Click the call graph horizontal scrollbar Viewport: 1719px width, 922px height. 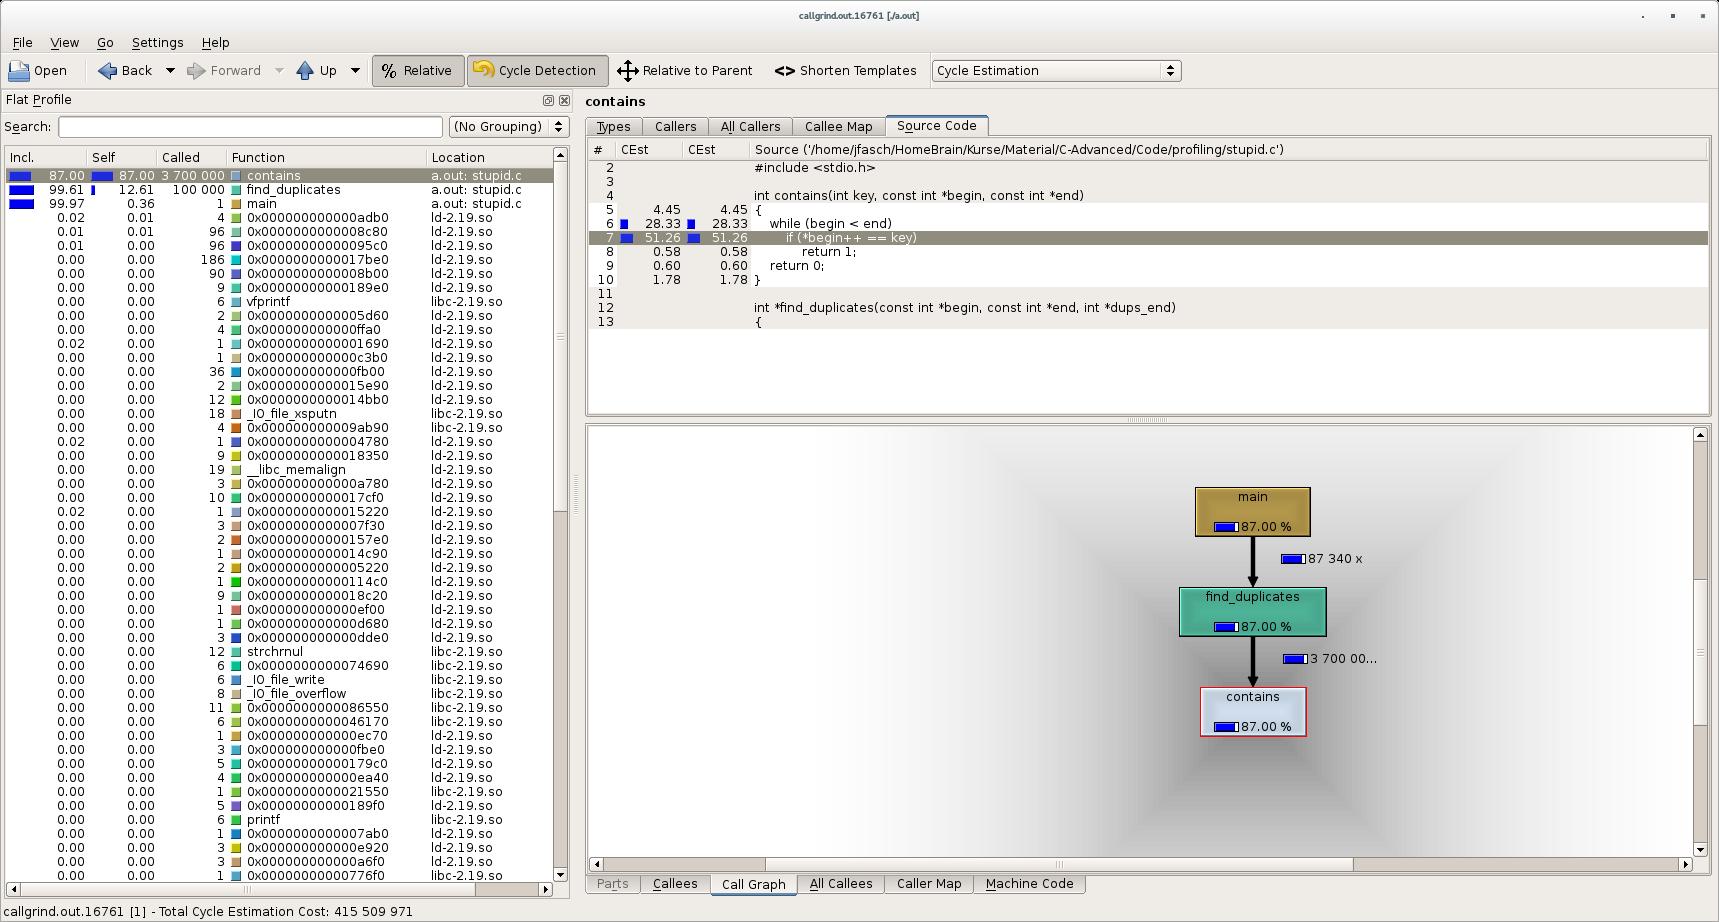1058,864
